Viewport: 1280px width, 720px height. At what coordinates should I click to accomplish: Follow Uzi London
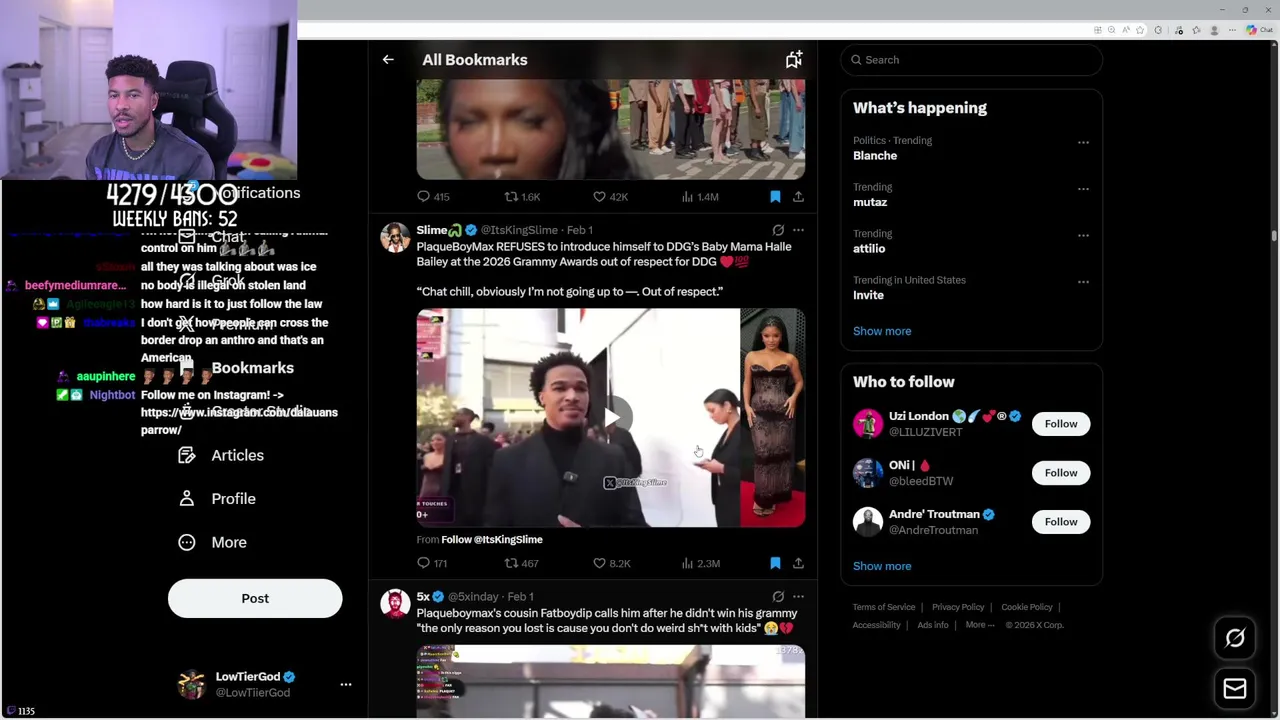pyautogui.click(x=1061, y=424)
